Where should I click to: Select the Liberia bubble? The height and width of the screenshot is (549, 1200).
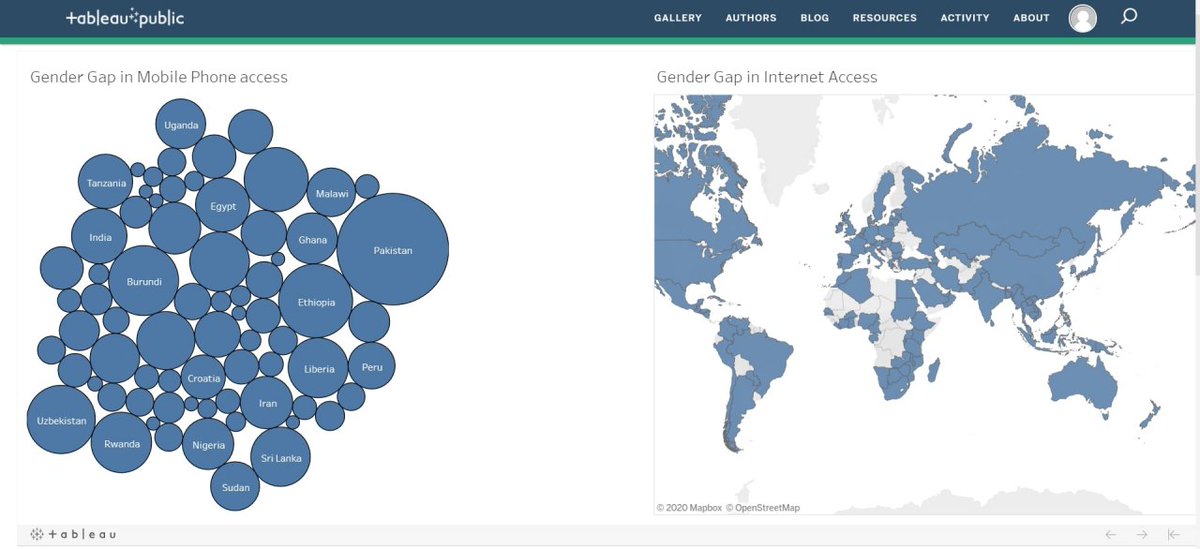[x=319, y=368]
